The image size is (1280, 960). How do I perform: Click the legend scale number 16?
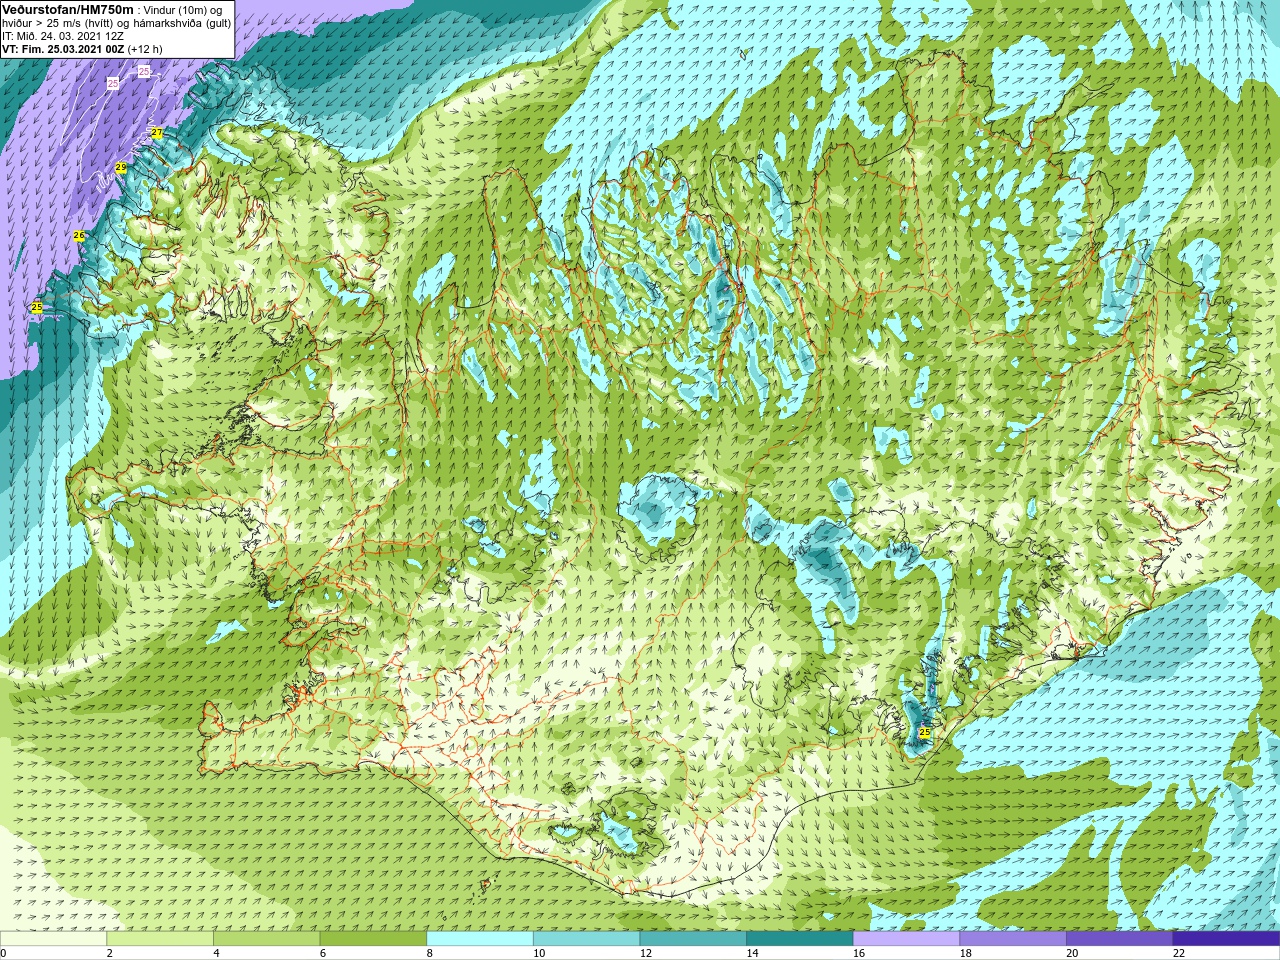coord(859,953)
